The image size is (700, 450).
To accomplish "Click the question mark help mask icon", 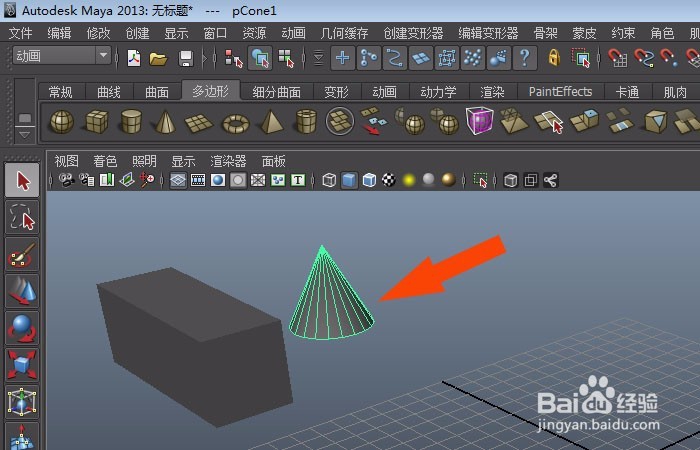I will click(525, 58).
